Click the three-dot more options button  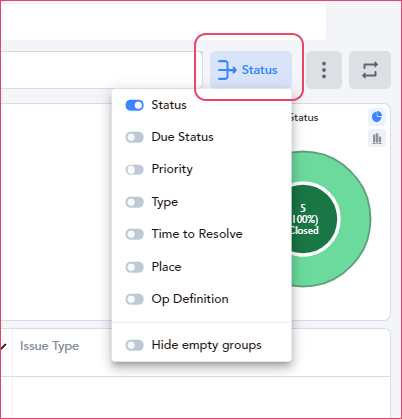324,70
